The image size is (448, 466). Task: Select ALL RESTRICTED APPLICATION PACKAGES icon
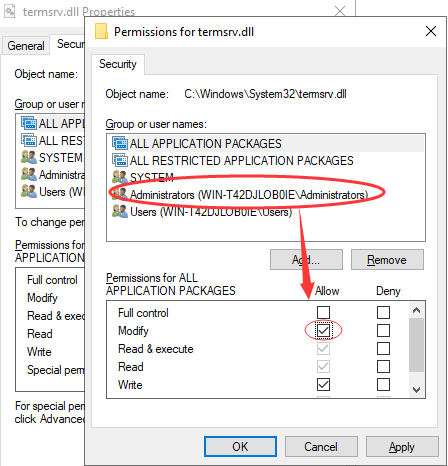[x=120, y=160]
